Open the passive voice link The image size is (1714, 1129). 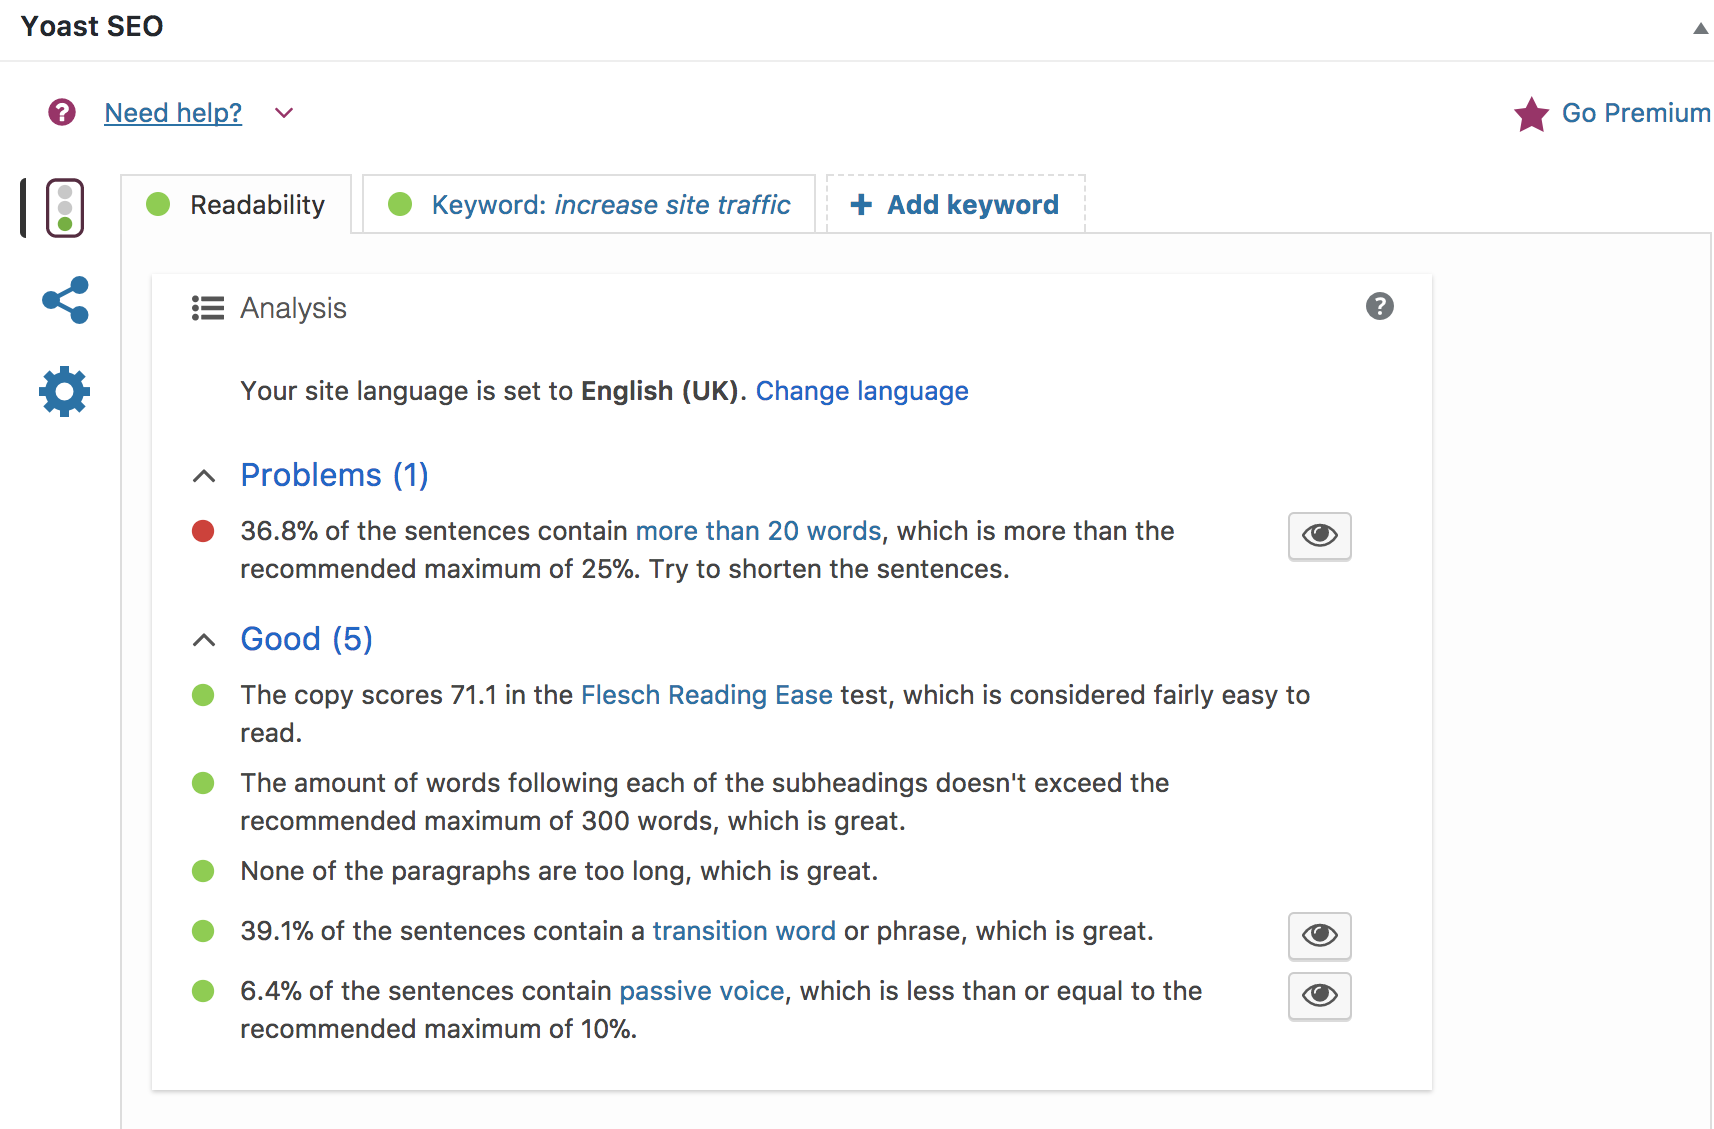click(x=702, y=991)
